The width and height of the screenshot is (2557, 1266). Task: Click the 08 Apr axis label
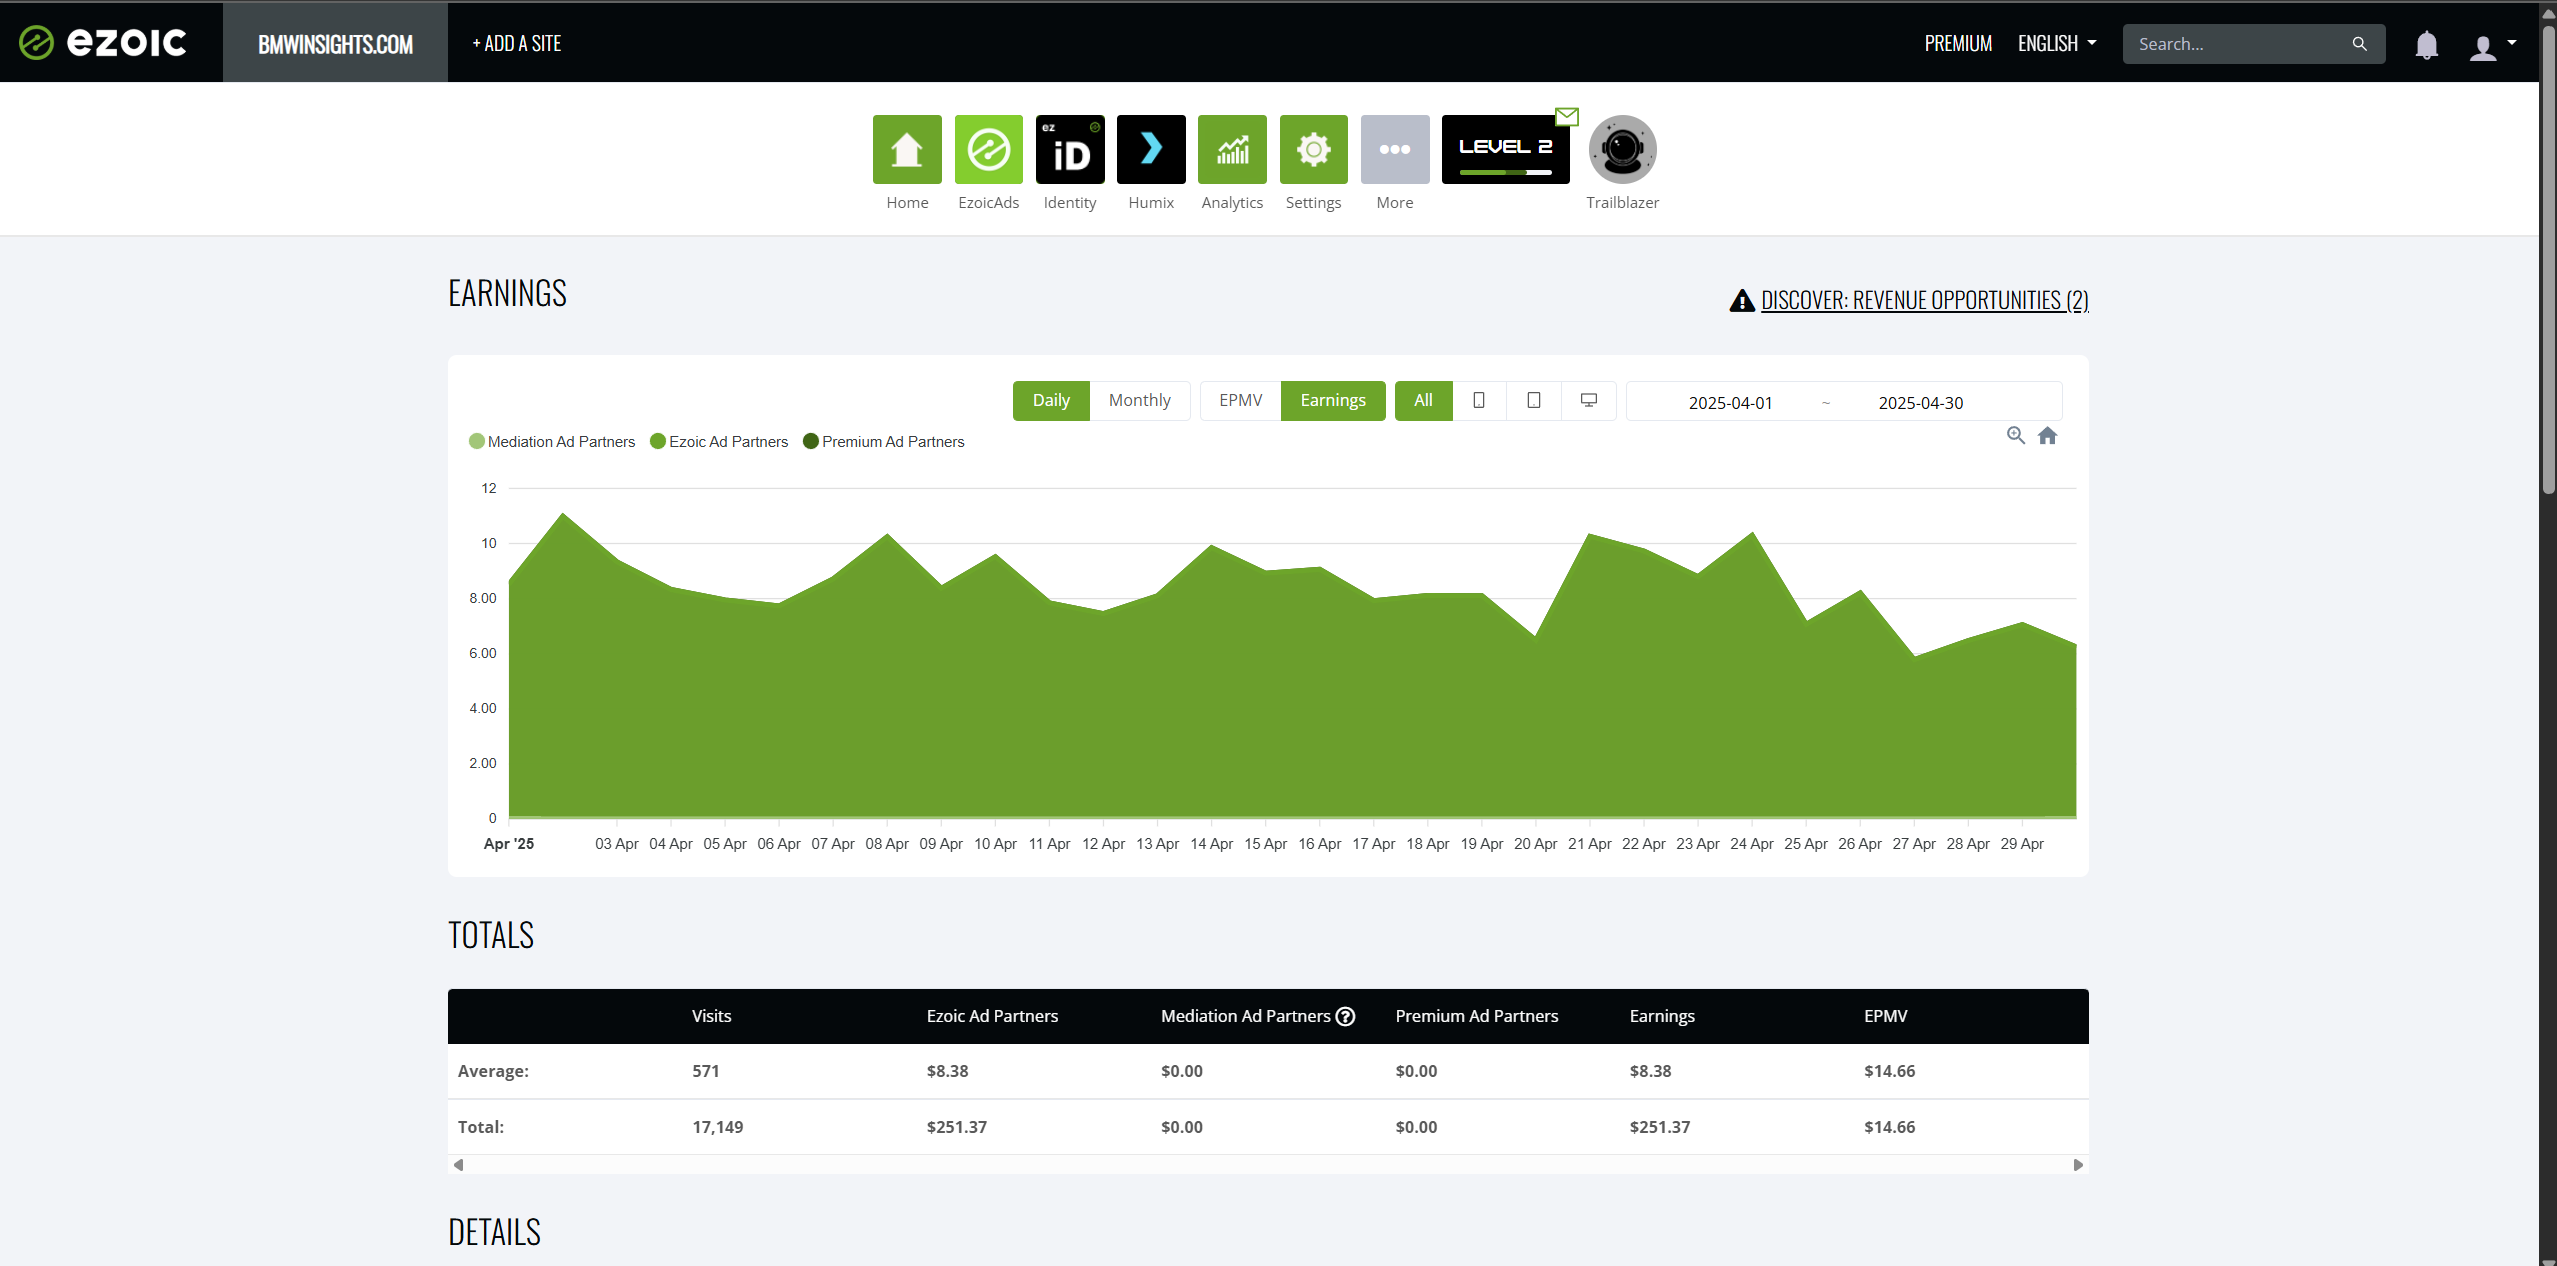pos(887,844)
